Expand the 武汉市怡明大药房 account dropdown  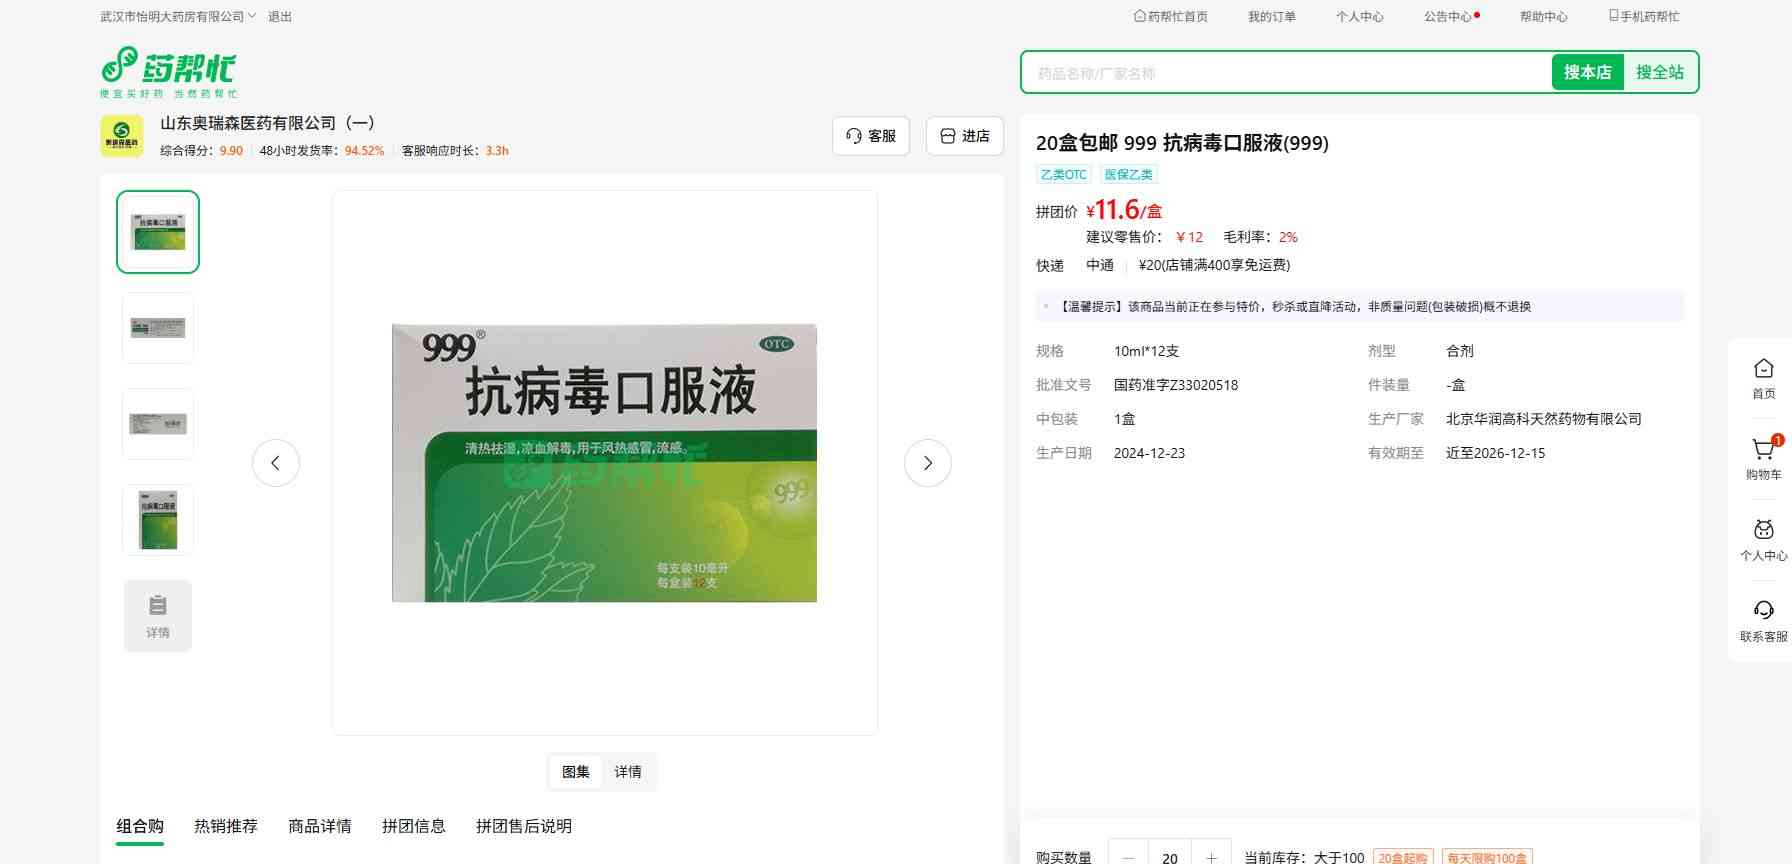178,17
